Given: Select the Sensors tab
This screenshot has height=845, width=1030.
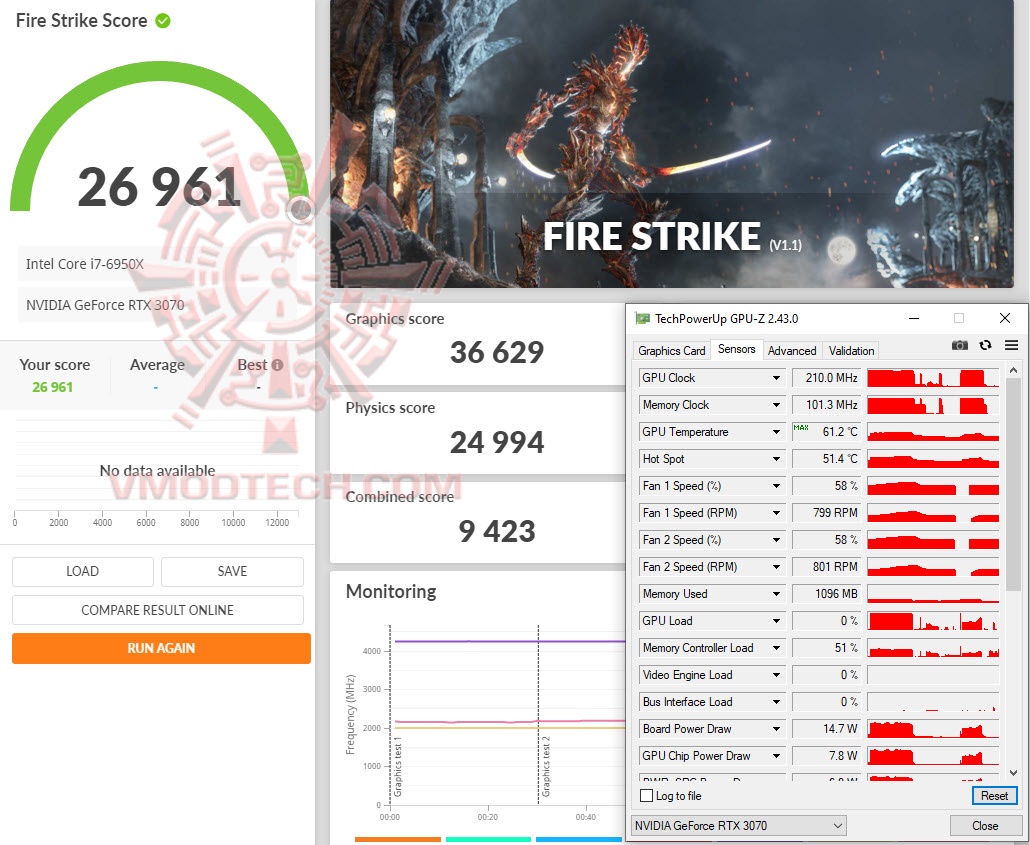Looking at the screenshot, I should click(736, 349).
